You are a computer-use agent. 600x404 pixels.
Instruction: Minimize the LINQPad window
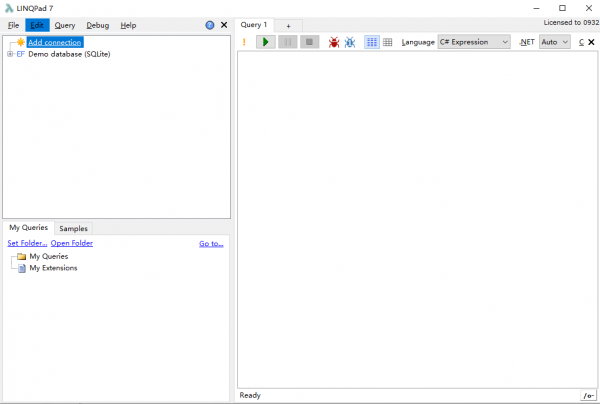(536, 8)
